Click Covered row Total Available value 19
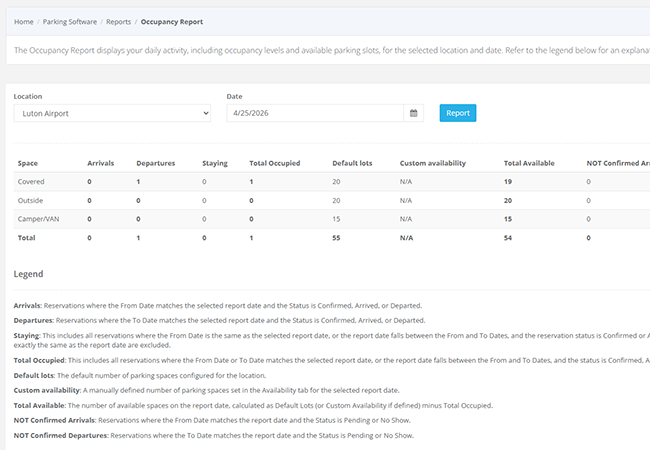The width and height of the screenshot is (650, 450). pyautogui.click(x=508, y=181)
